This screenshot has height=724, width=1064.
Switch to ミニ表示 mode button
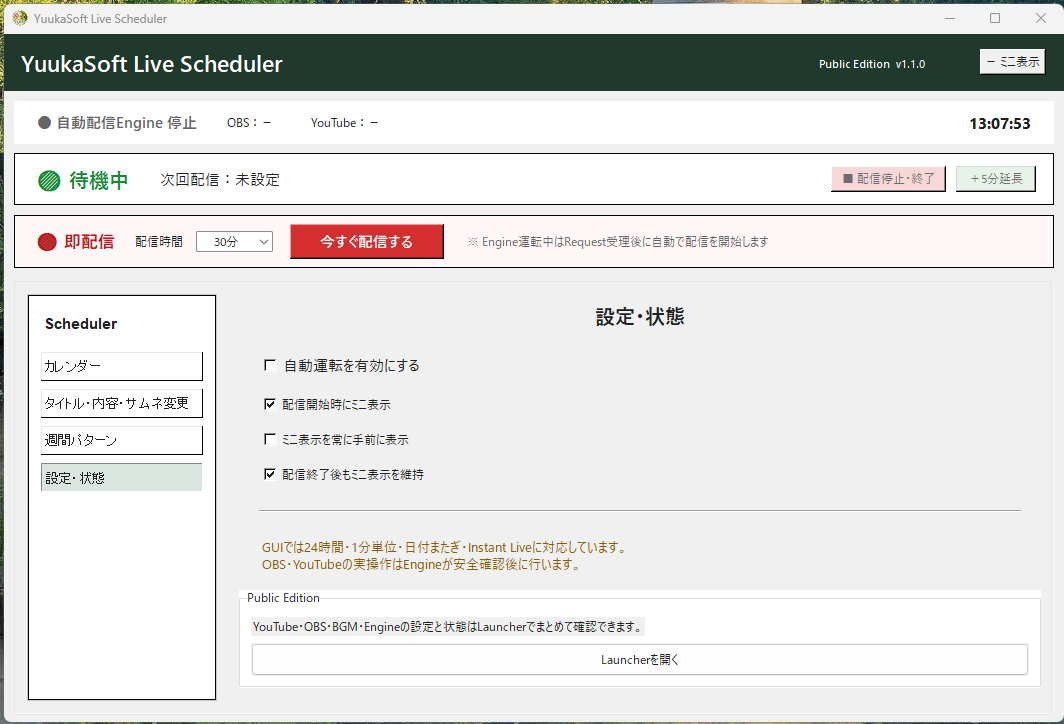[x=1012, y=62]
